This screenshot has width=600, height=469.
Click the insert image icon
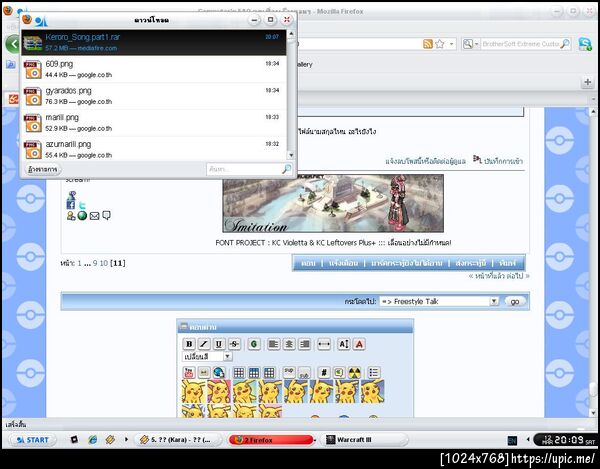pyautogui.click(x=204, y=372)
